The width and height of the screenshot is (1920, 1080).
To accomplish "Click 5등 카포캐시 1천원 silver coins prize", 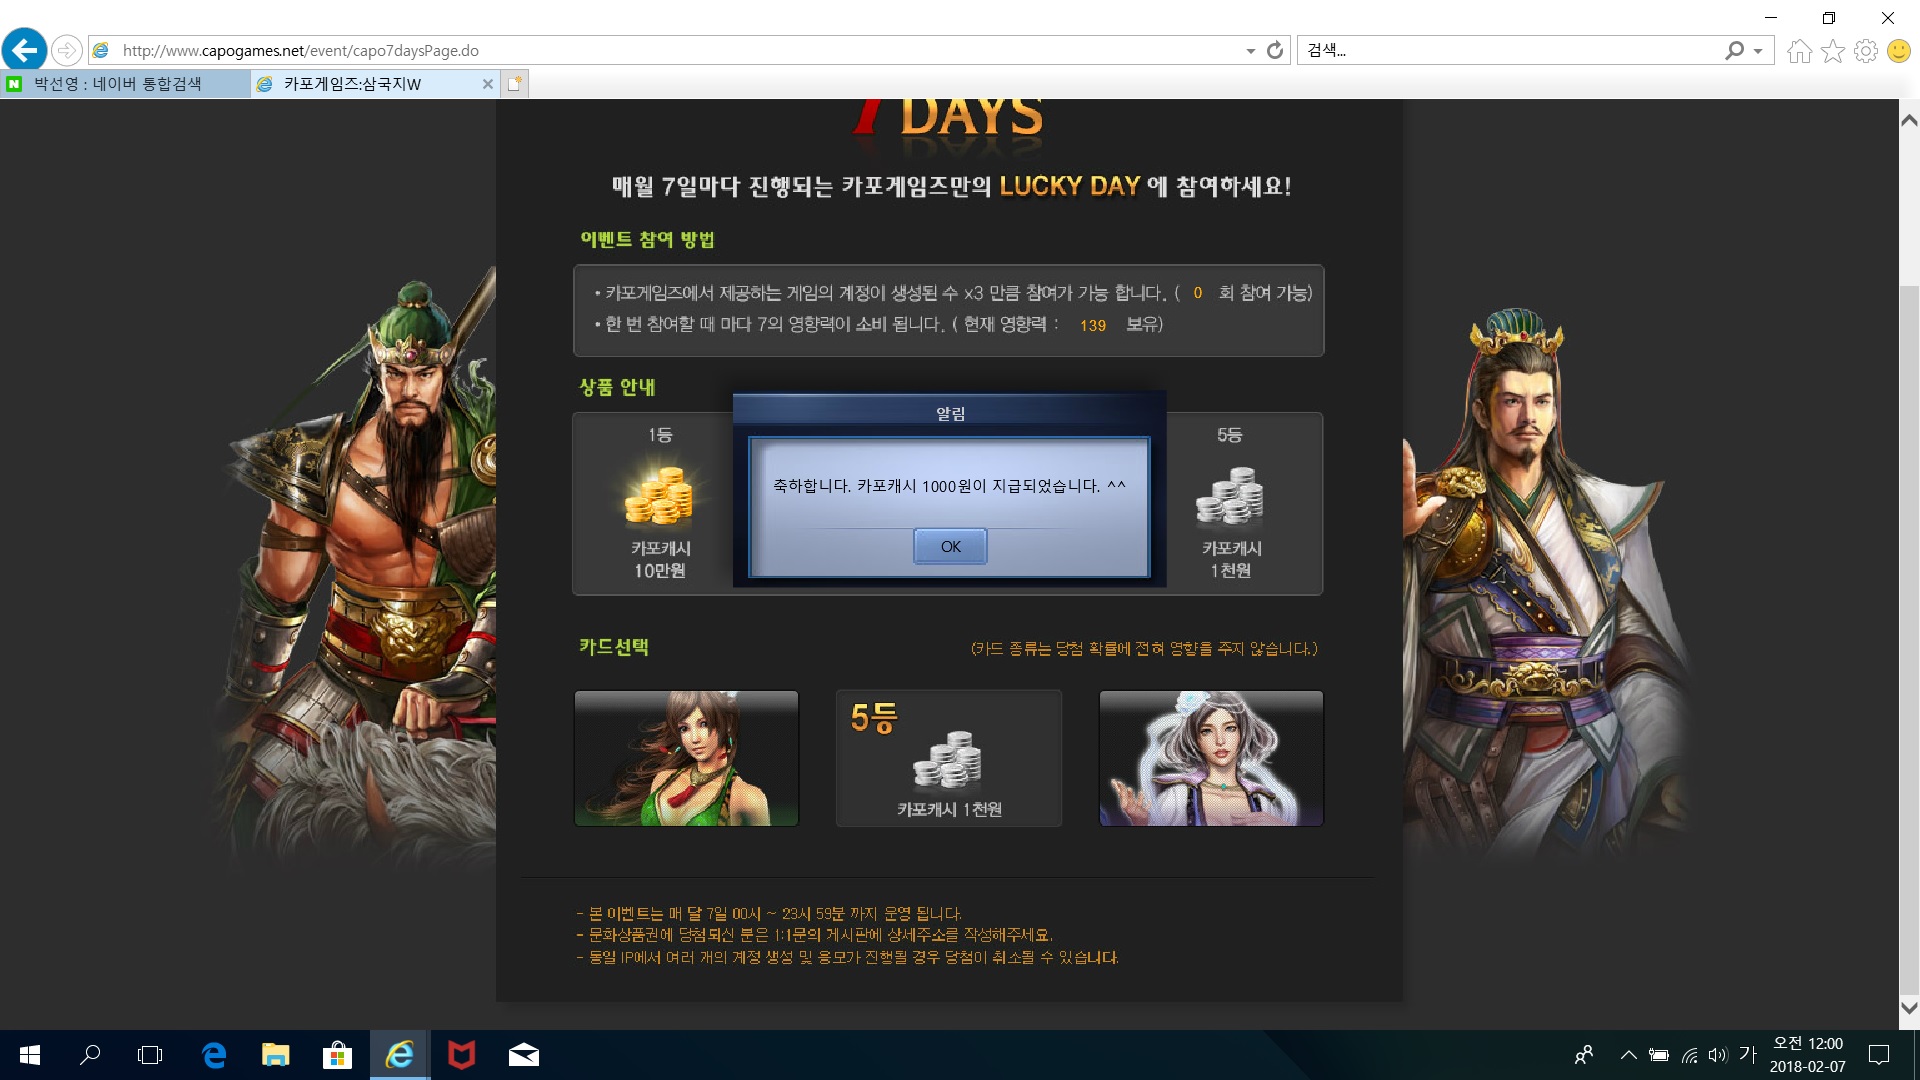I will coord(1231,503).
